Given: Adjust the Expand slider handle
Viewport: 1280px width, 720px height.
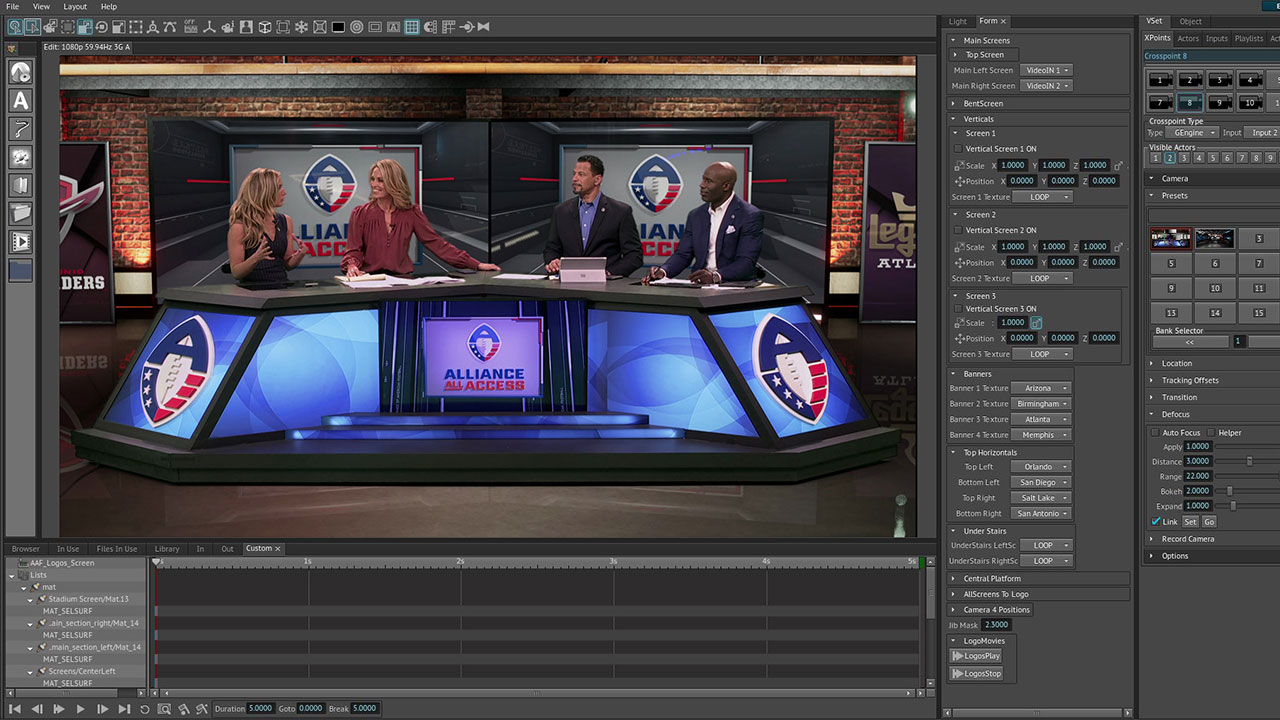Looking at the screenshot, I should [x=1233, y=506].
